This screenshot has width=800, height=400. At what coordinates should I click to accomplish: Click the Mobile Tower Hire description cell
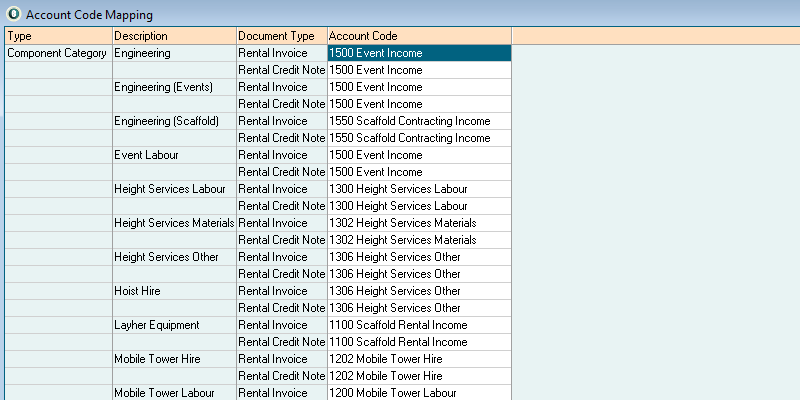point(157,359)
